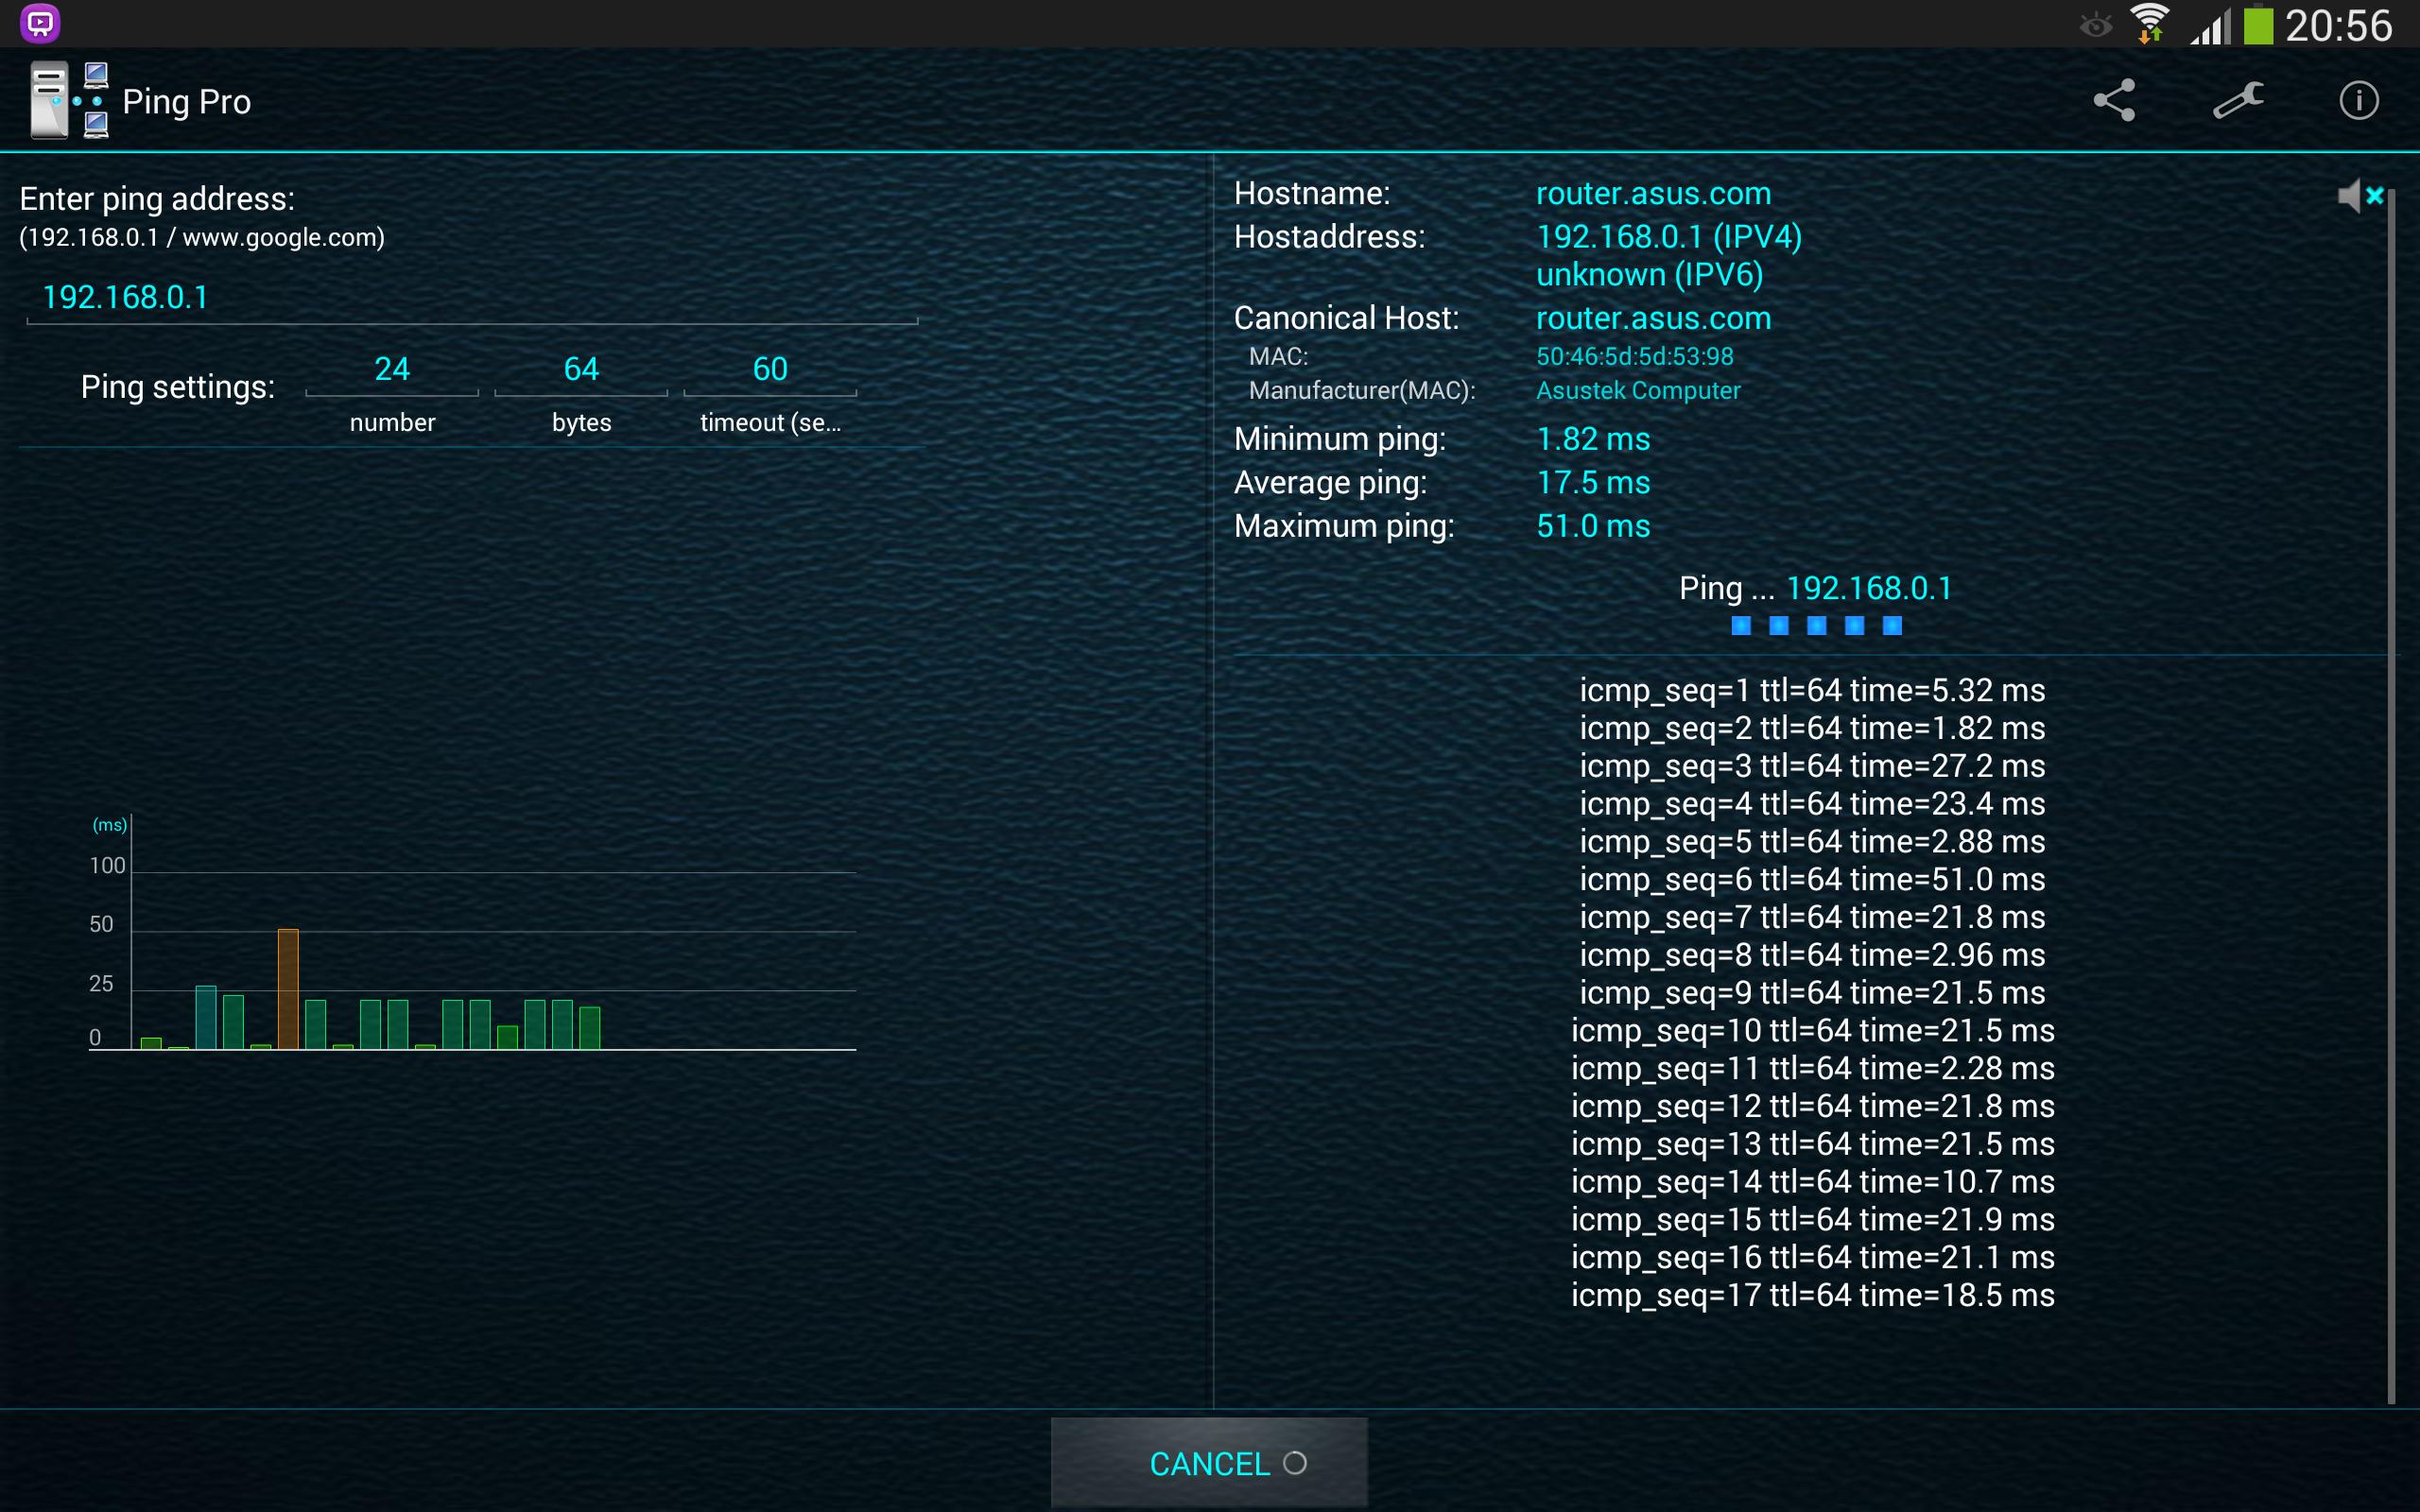View Asustek Computer manufacturer link
The height and width of the screenshot is (1512, 2420).
(x=1637, y=390)
